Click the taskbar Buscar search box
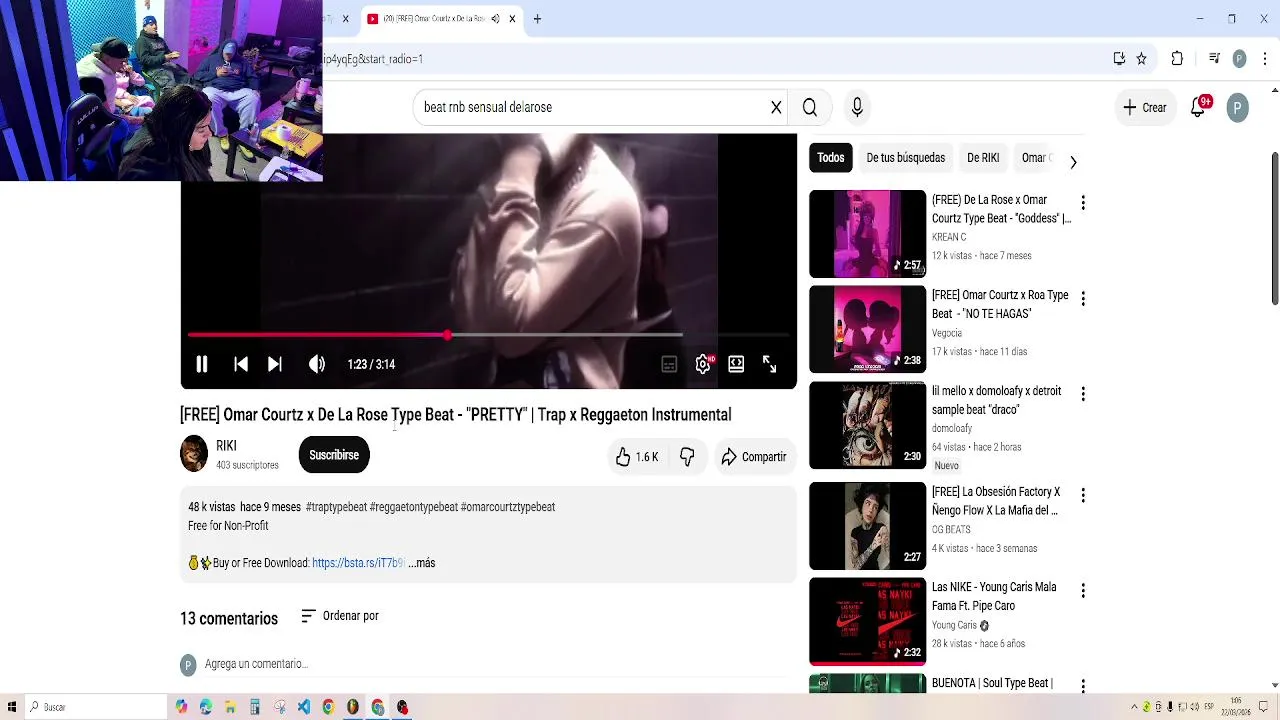This screenshot has width=1280, height=720. (96, 707)
